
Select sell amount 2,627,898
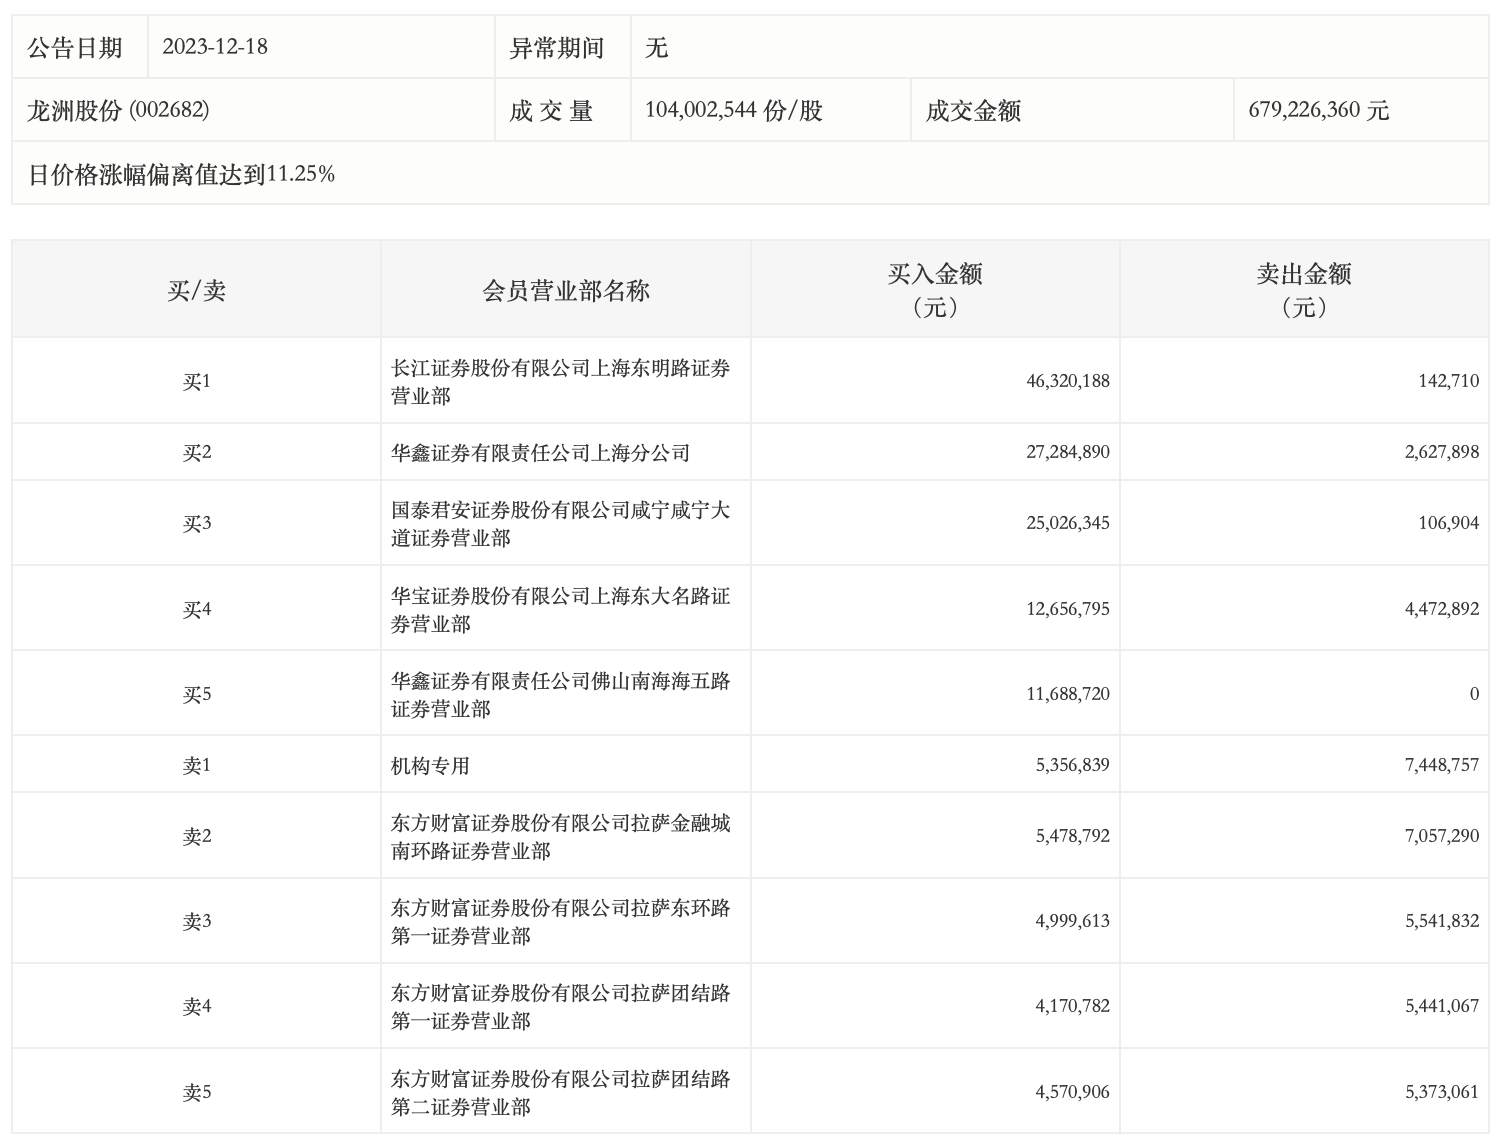tap(1441, 452)
